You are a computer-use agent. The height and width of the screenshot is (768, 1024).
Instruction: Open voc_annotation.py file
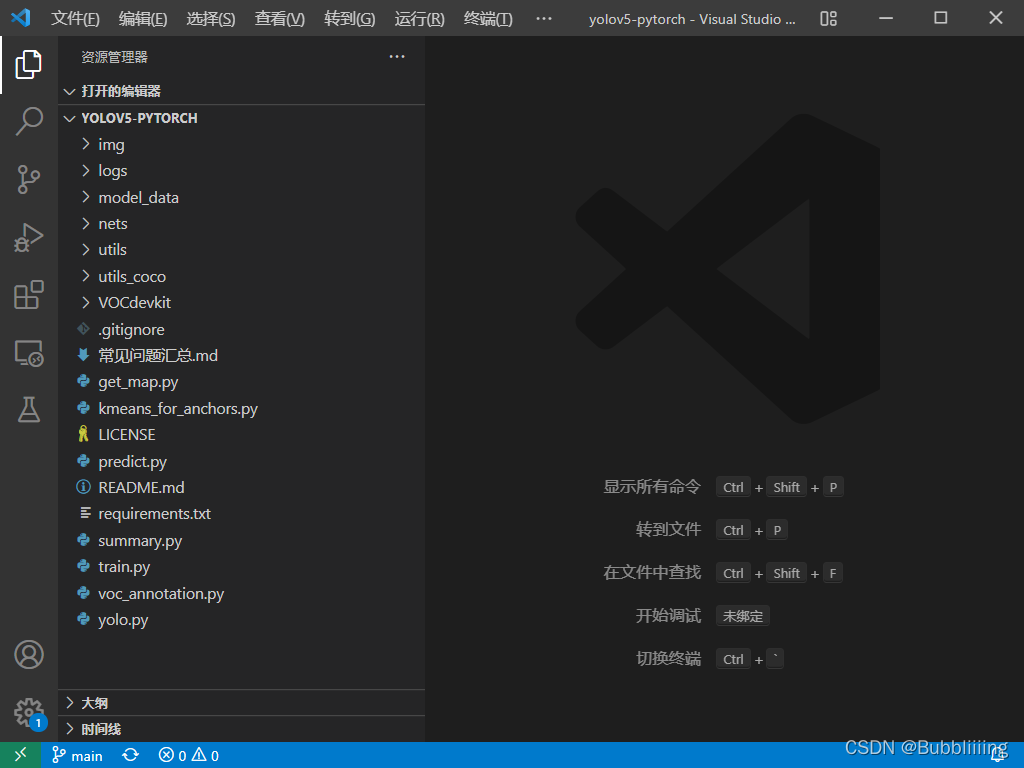pos(242,594)
